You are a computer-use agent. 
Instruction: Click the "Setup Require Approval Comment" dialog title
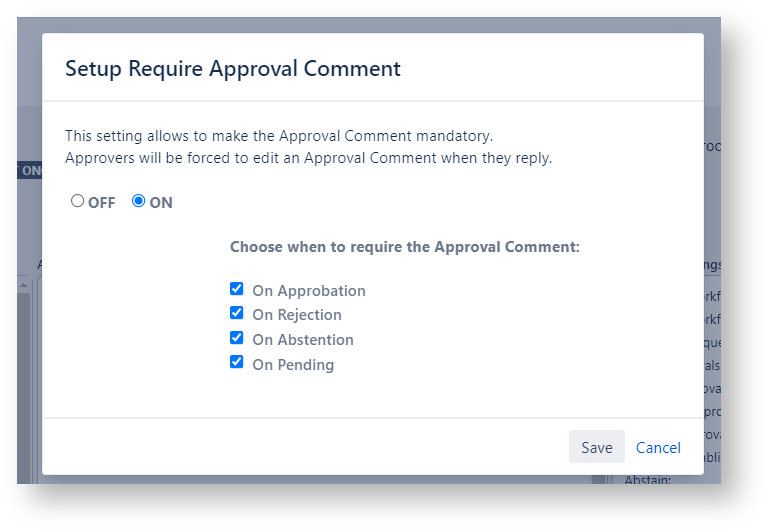coord(233,69)
